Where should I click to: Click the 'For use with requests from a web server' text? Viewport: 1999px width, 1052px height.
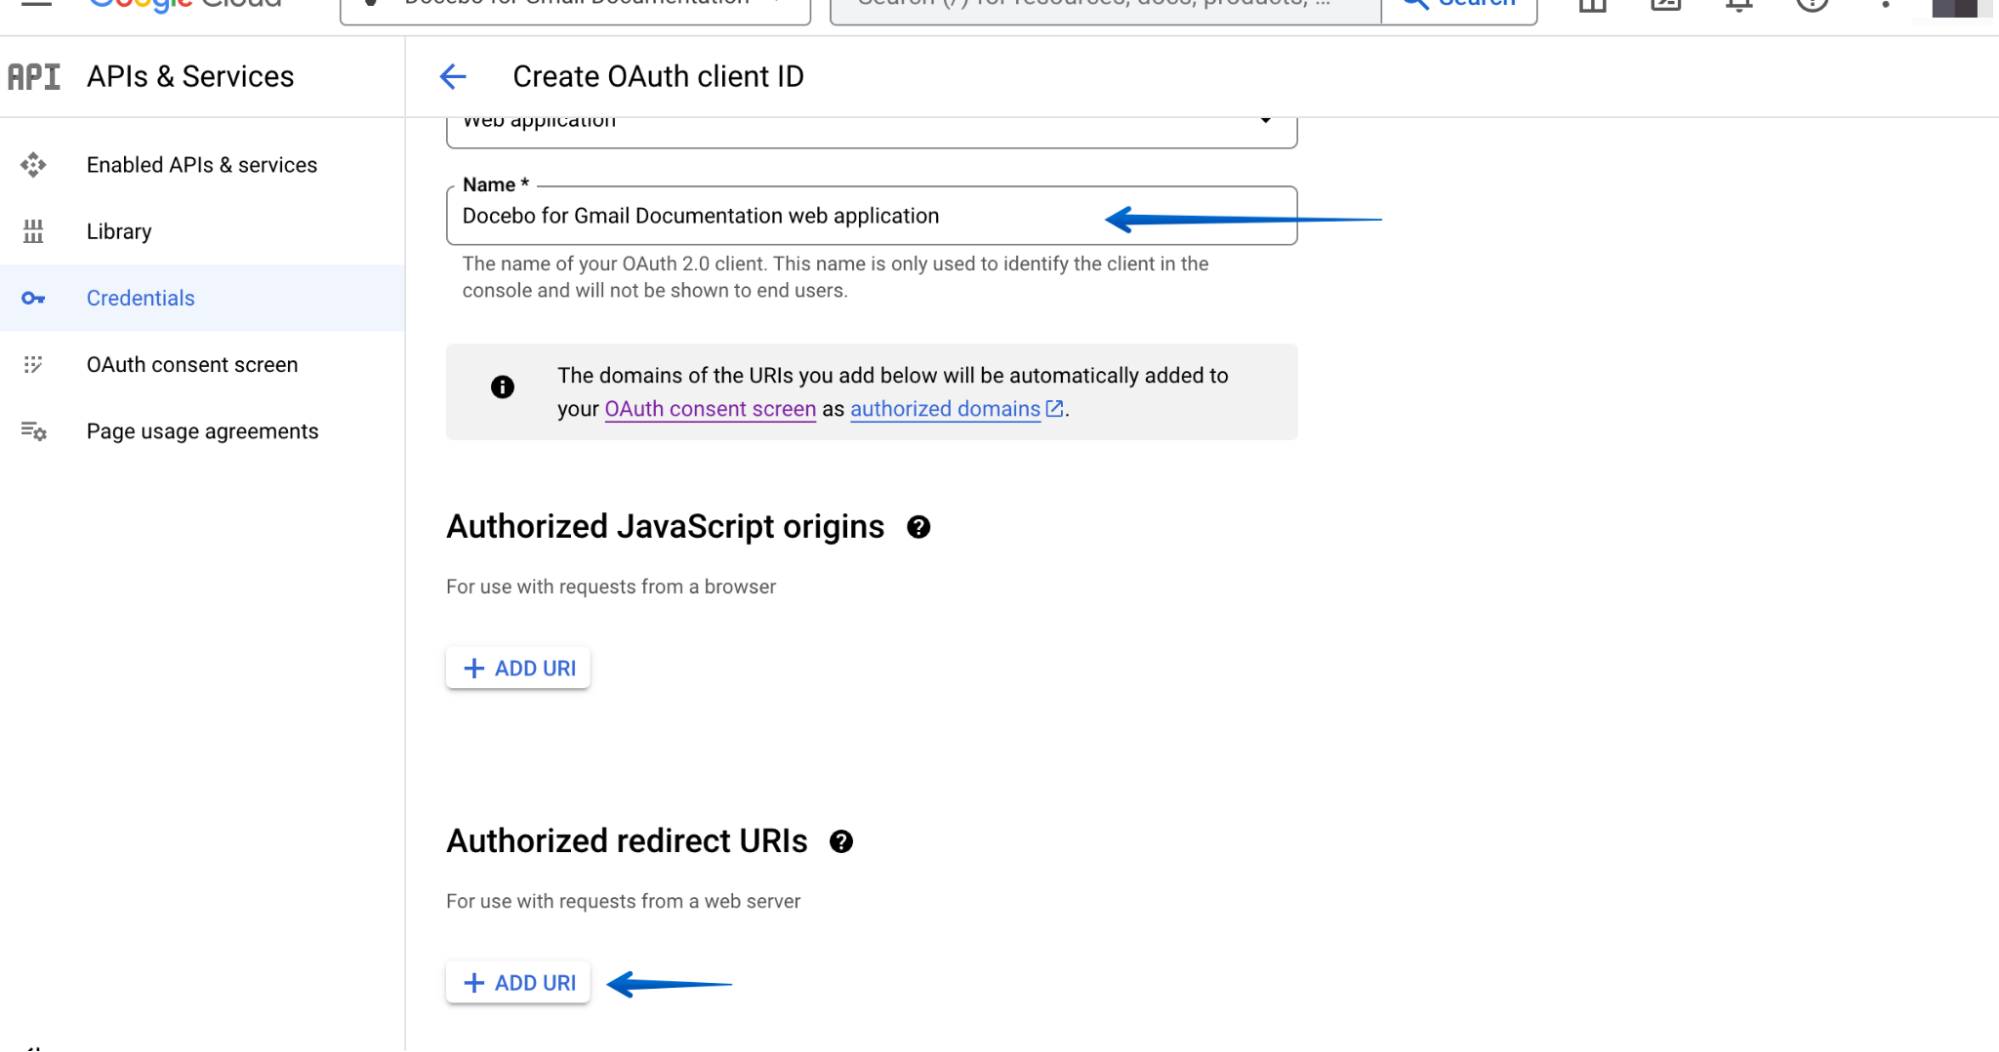[x=623, y=902]
